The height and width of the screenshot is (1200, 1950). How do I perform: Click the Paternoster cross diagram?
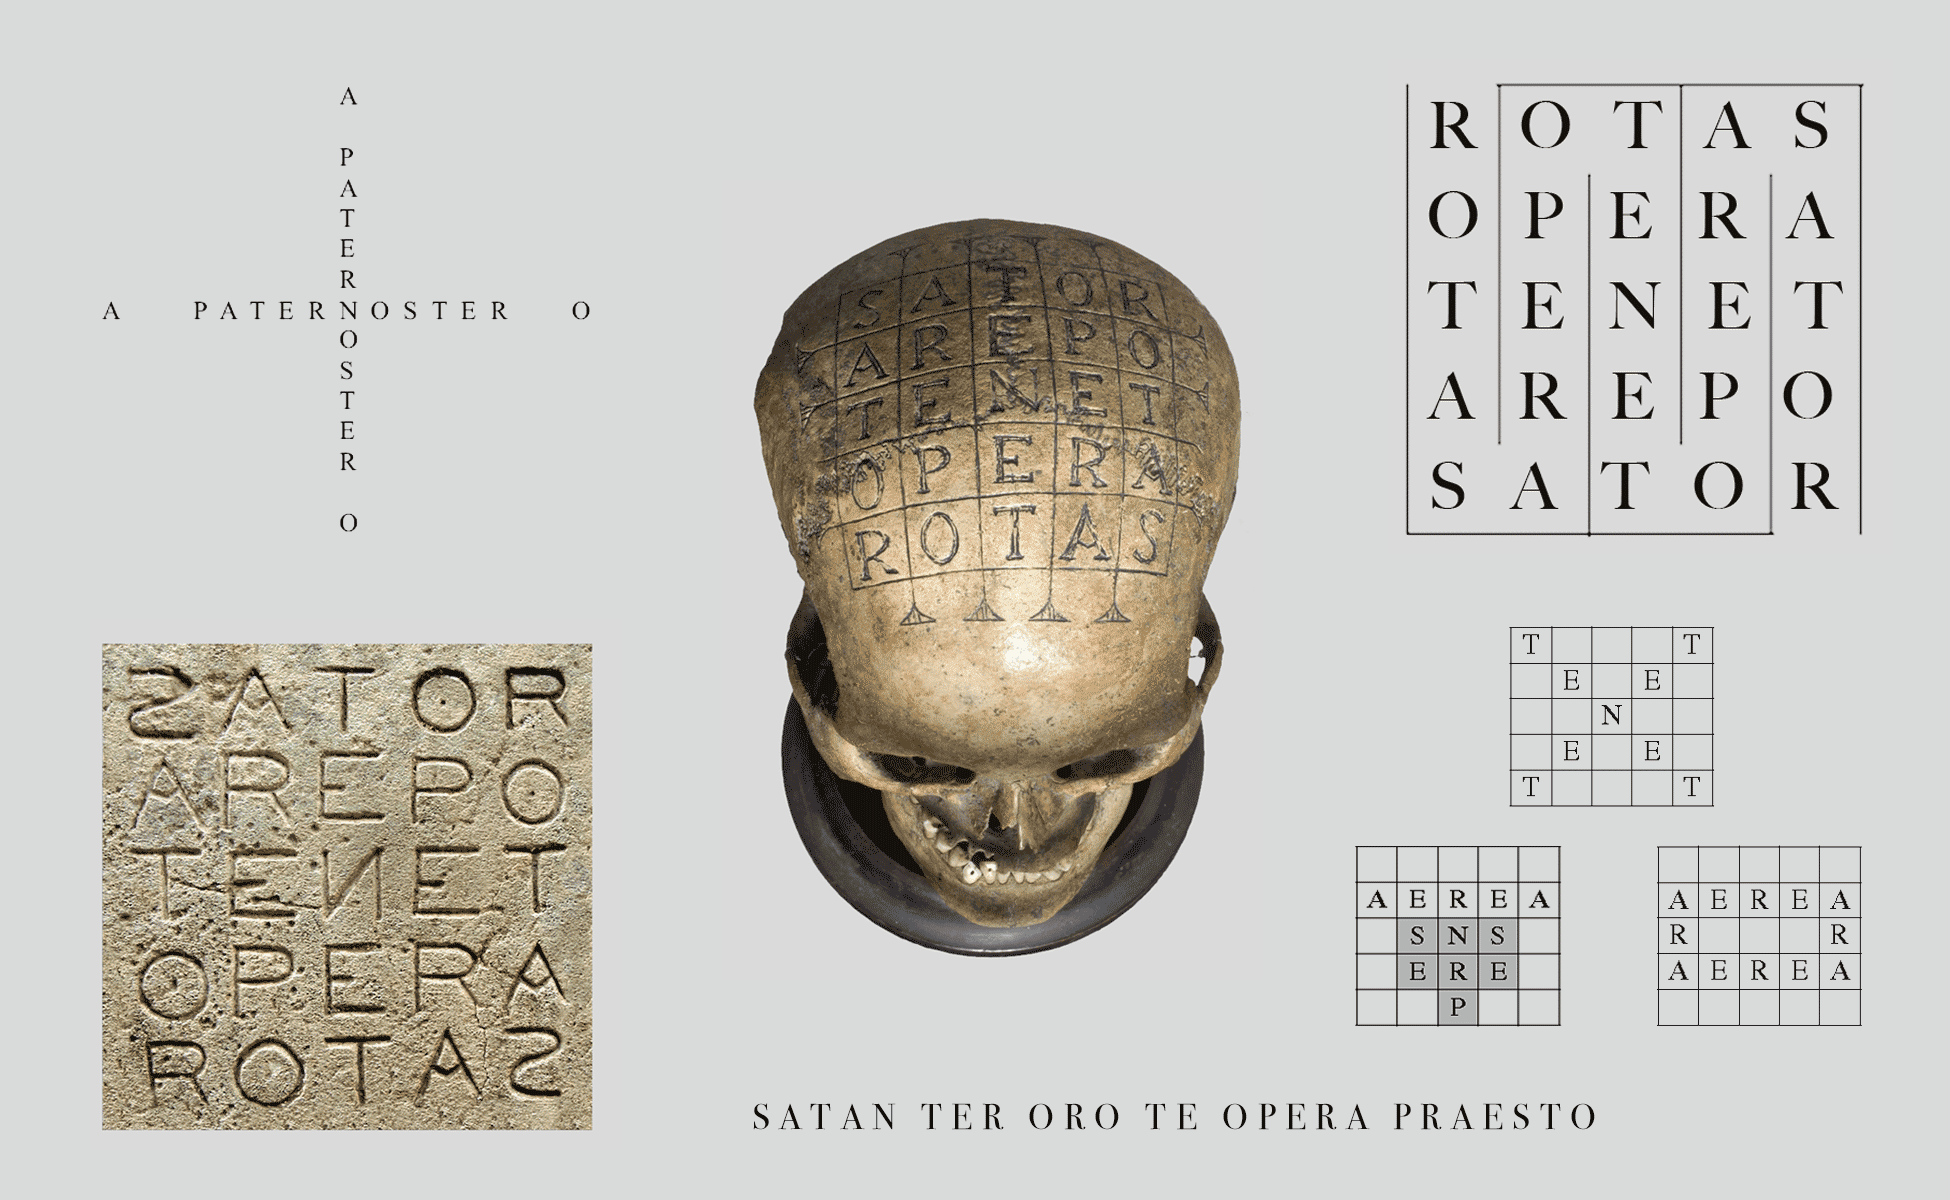(x=347, y=310)
